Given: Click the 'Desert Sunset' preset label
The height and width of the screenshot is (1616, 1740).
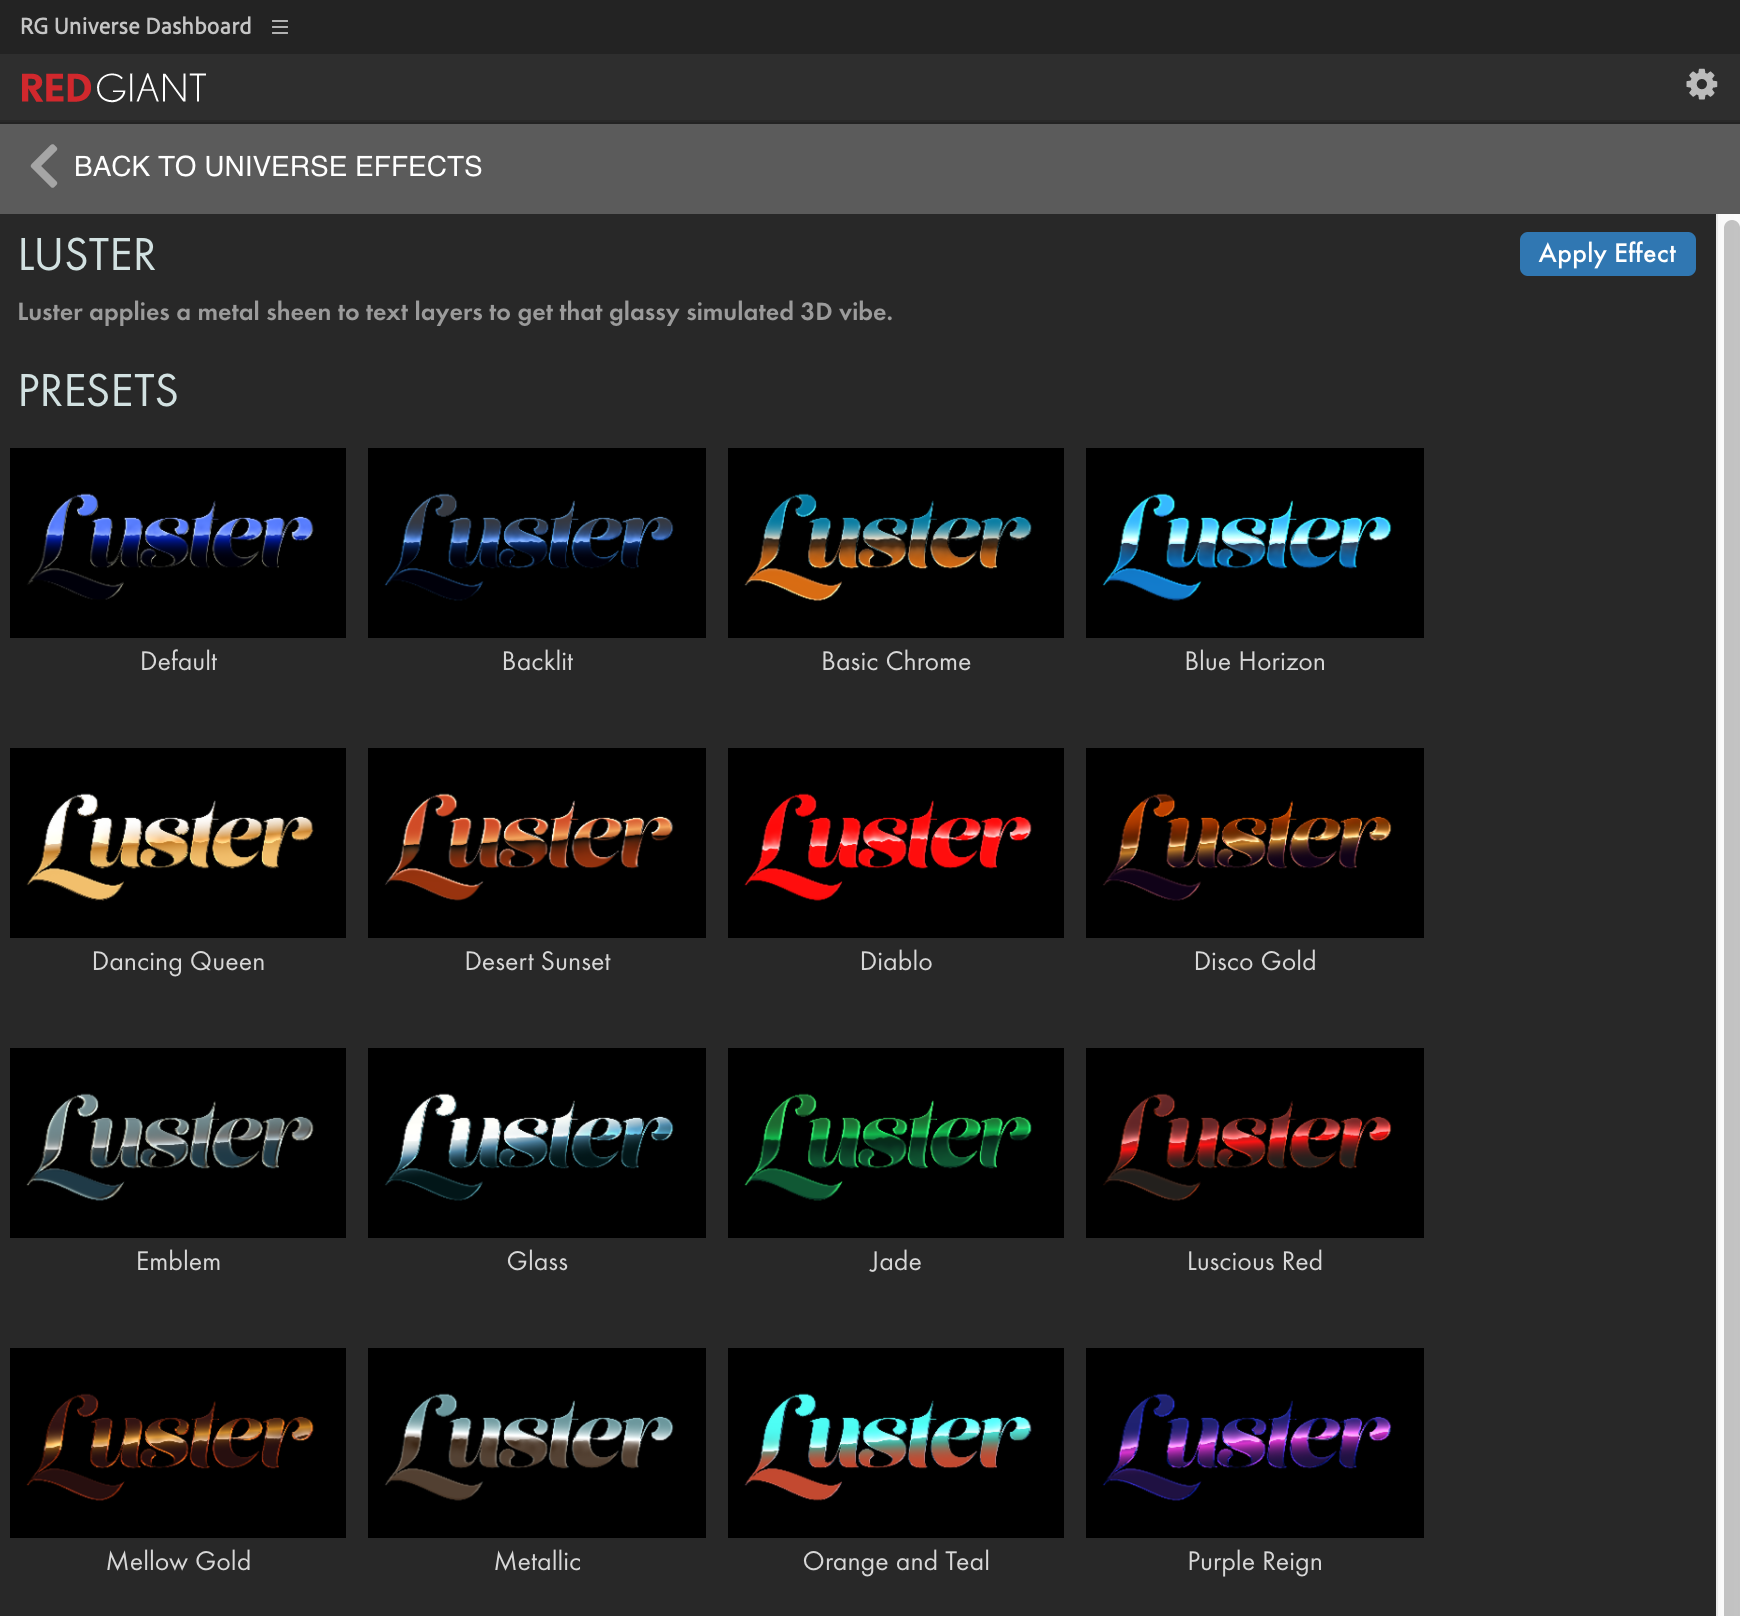Looking at the screenshot, I should pyautogui.click(x=537, y=961).
